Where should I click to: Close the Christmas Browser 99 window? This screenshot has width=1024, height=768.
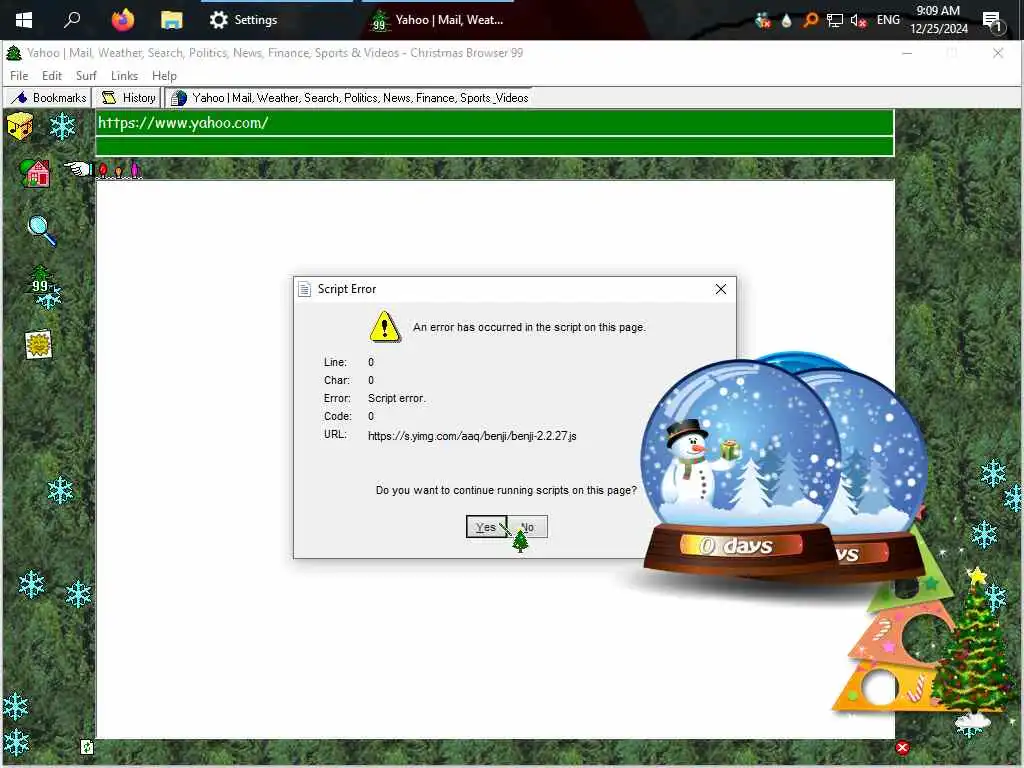click(x=998, y=53)
